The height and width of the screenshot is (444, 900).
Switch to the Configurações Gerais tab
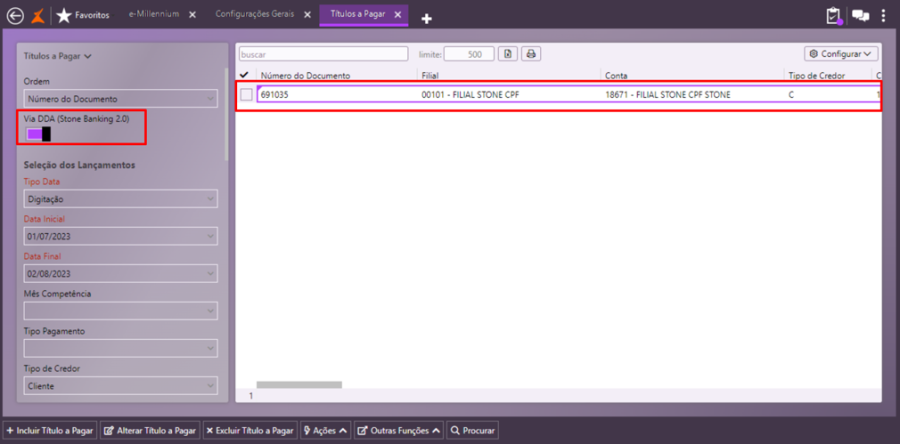tap(255, 14)
